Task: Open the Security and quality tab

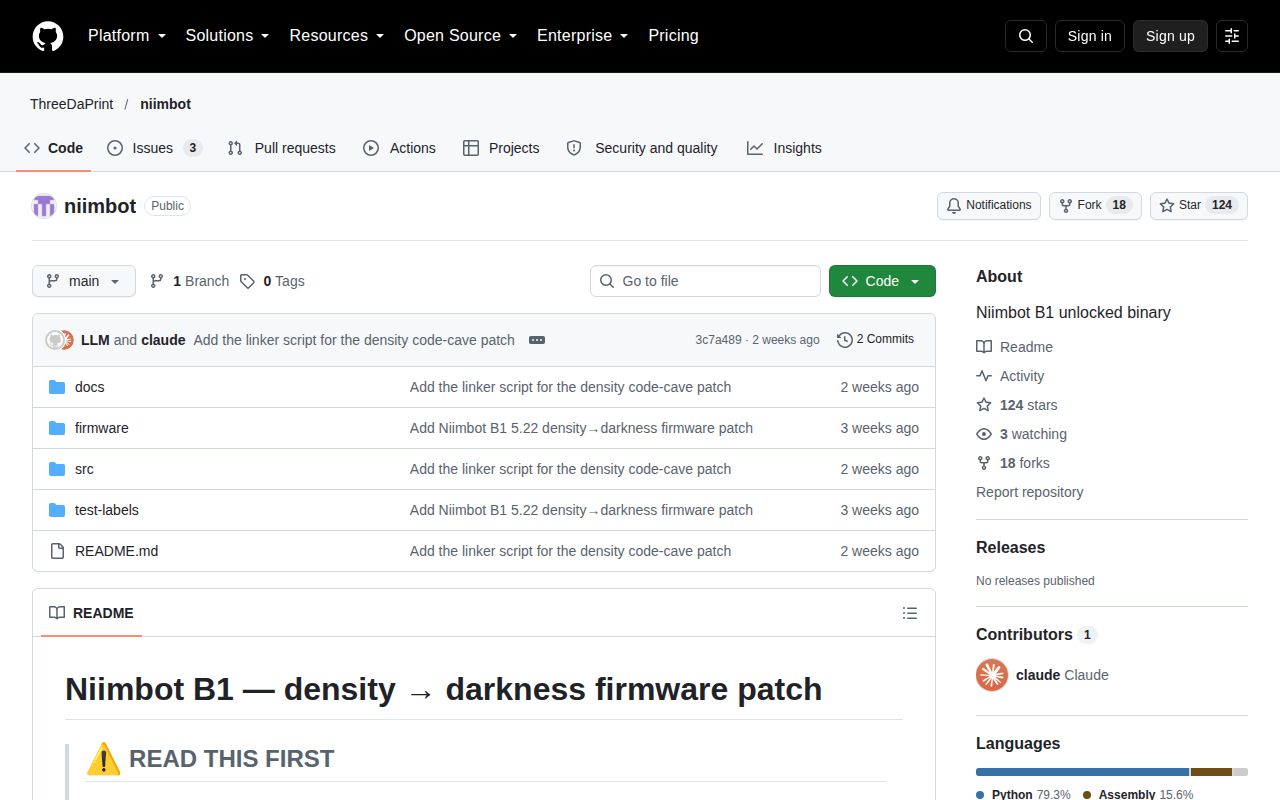Action: click(642, 148)
